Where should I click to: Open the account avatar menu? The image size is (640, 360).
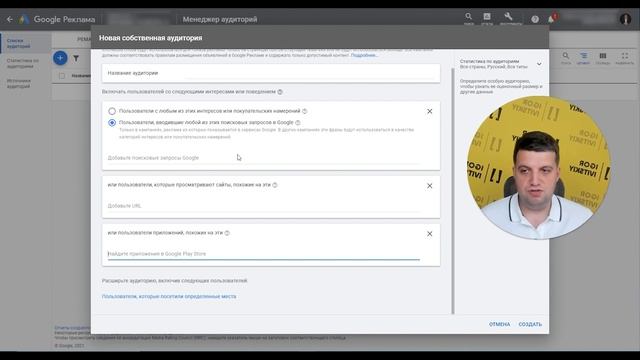(625, 19)
